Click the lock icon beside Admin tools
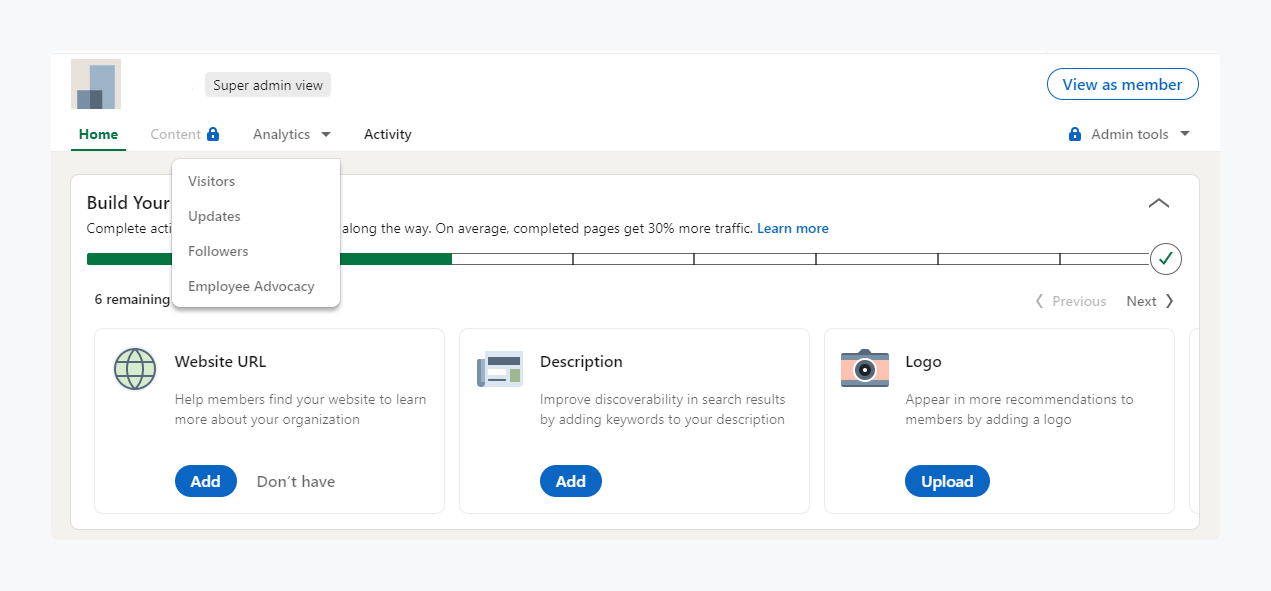1271x591 pixels. (x=1075, y=134)
